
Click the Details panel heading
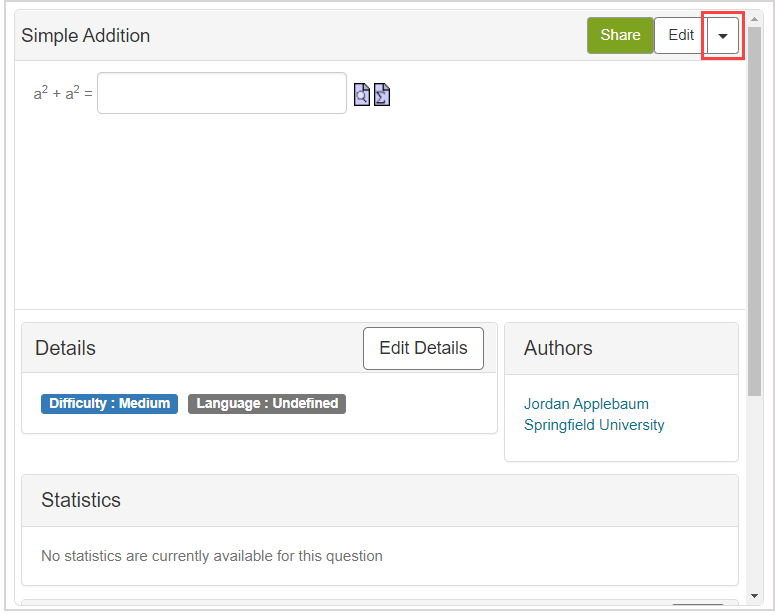[x=66, y=348]
